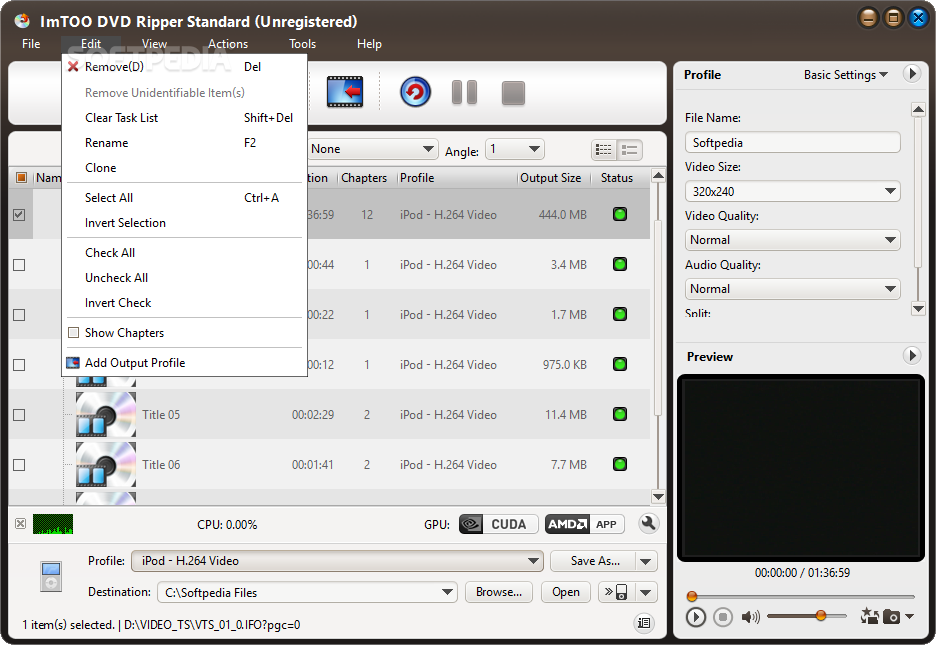
Task: Adjust the preview volume slider
Action: point(806,616)
